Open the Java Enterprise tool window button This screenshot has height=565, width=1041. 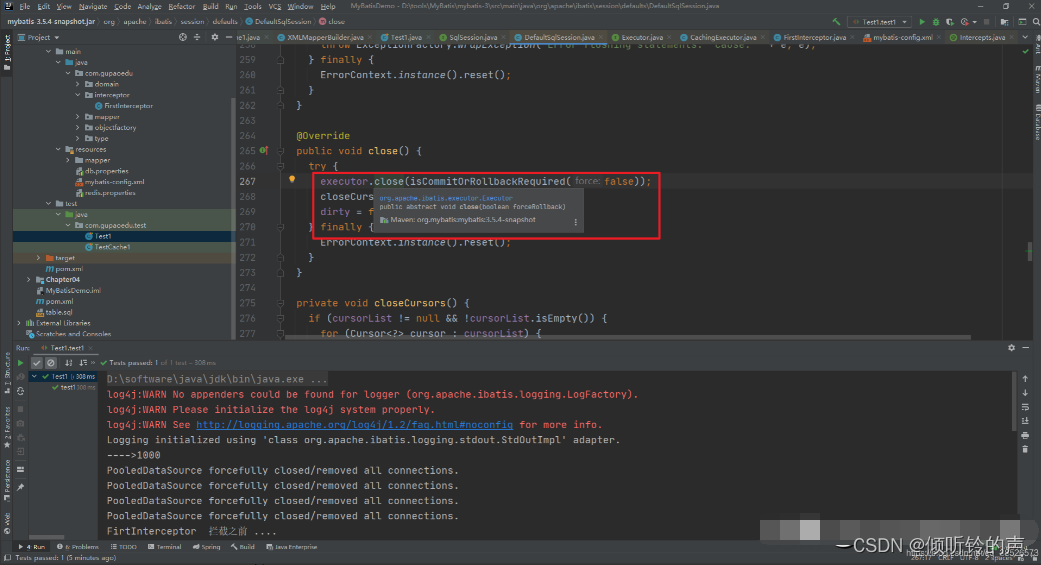point(291,547)
